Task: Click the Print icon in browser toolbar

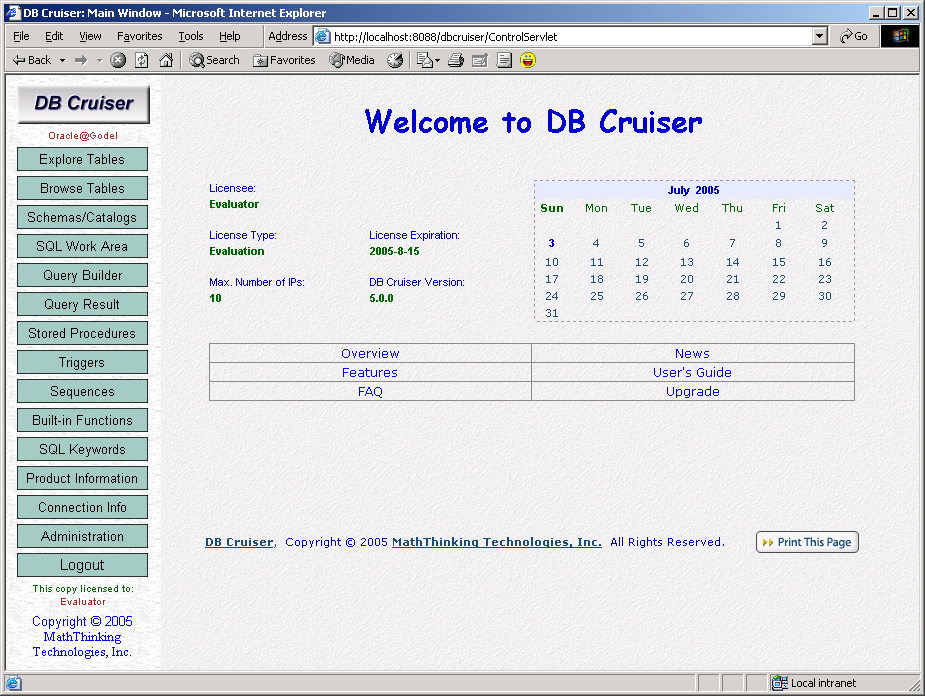Action: 456,60
